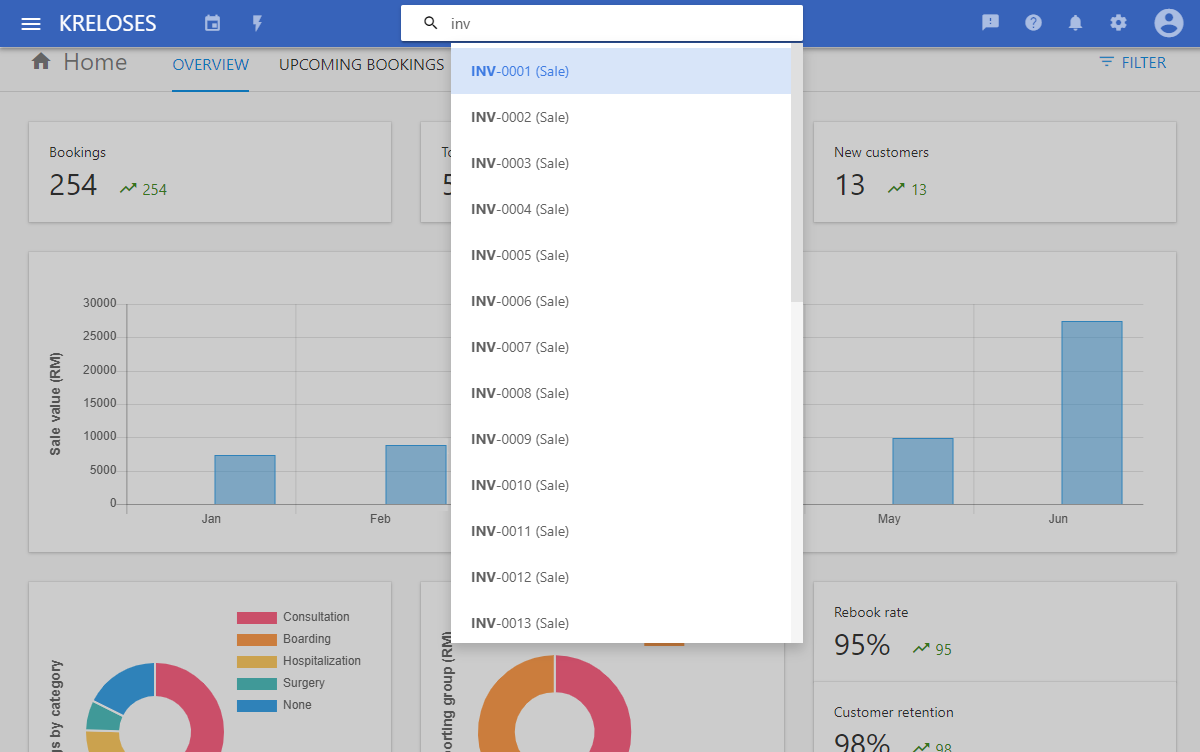Image resolution: width=1200 pixels, height=752 pixels.
Task: Open the feedback message icon
Action: click(990, 23)
